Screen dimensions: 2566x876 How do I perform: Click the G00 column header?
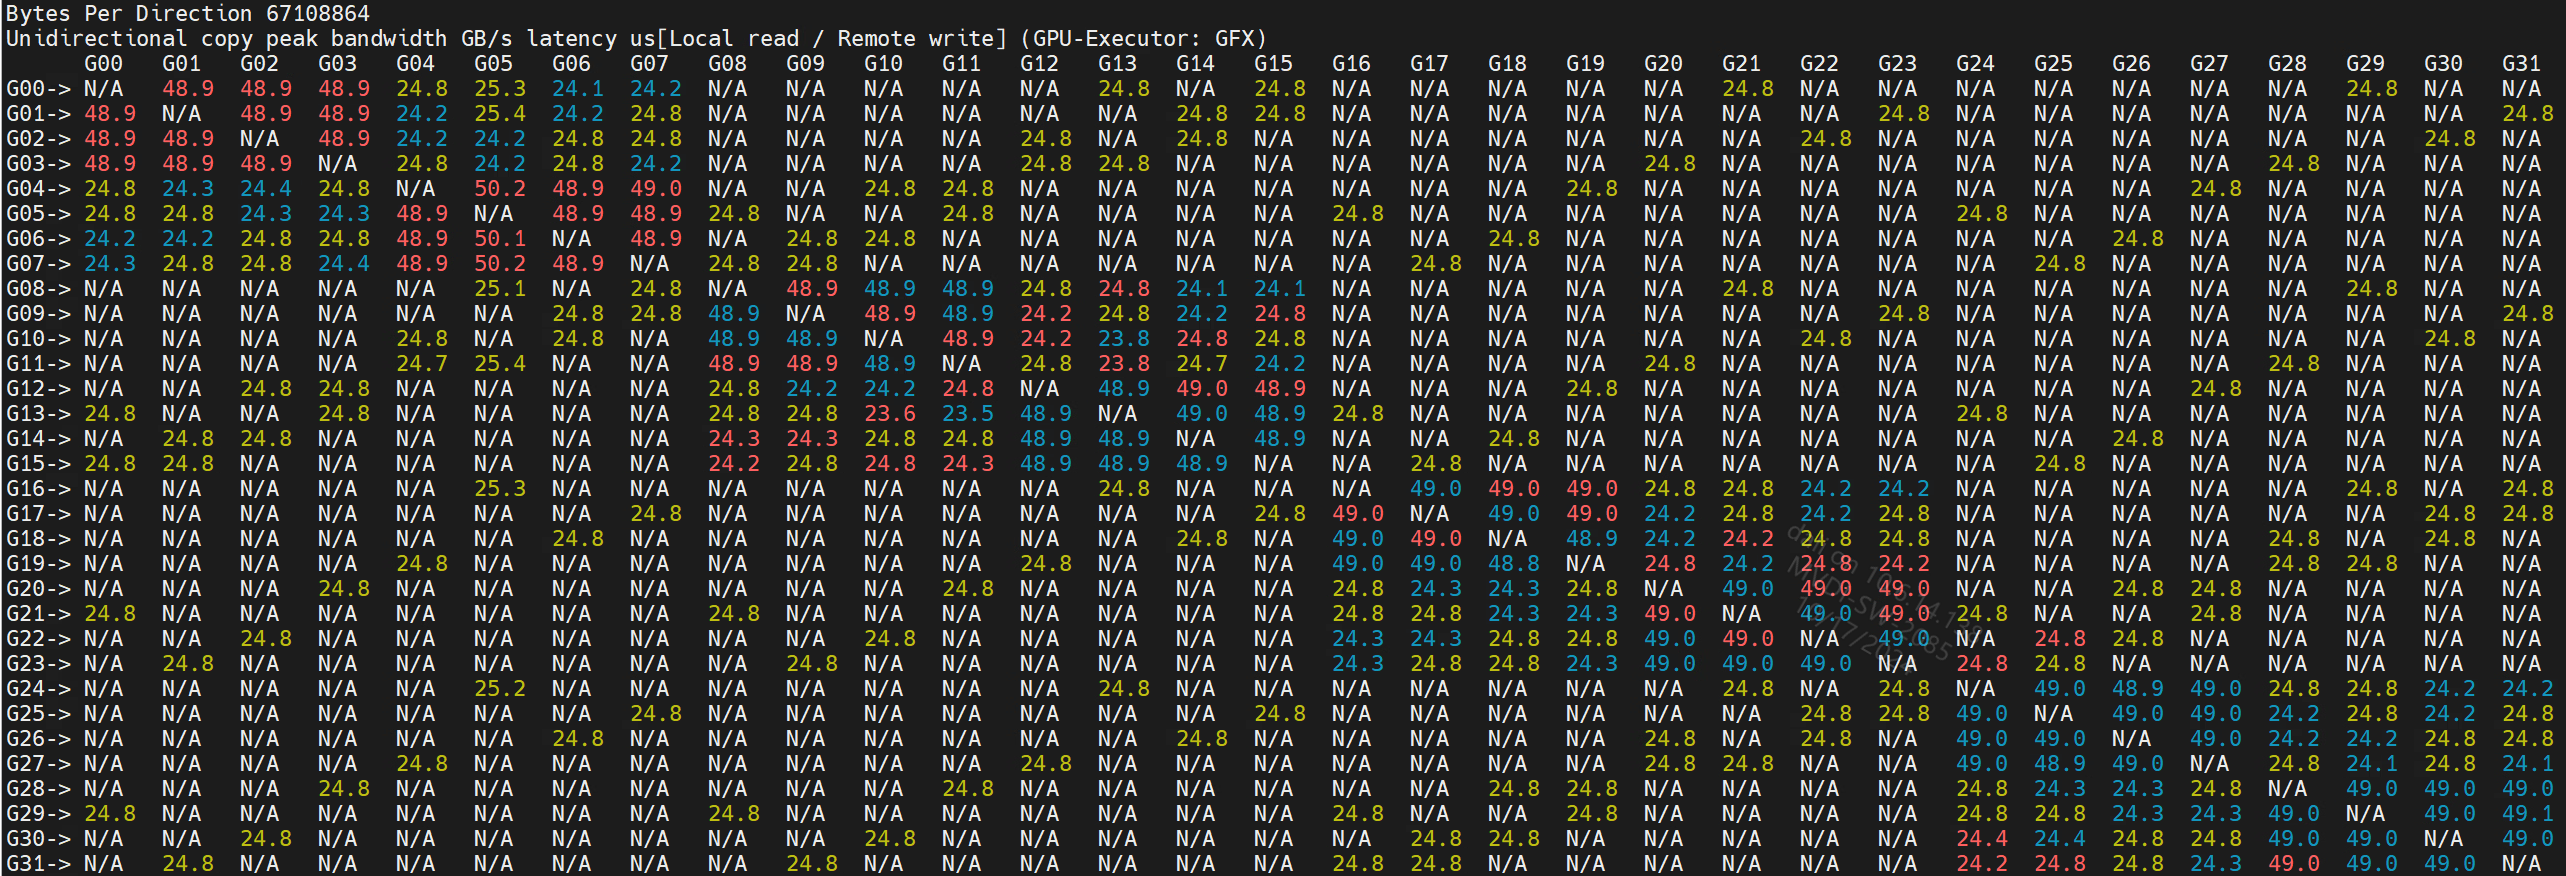(103, 63)
